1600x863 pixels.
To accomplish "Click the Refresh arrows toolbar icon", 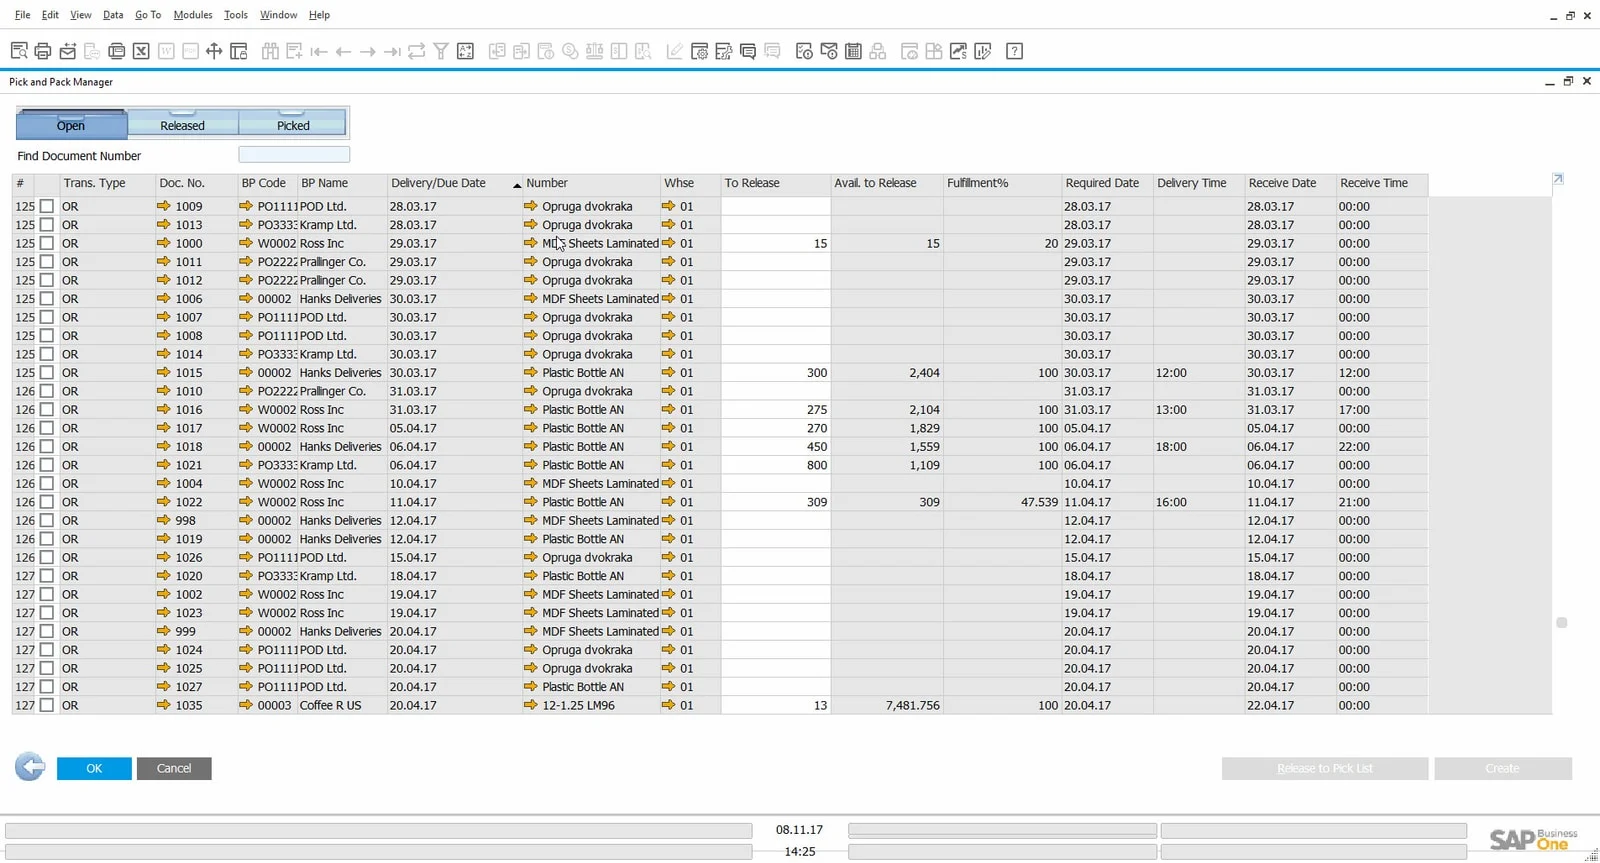I will 417,51.
